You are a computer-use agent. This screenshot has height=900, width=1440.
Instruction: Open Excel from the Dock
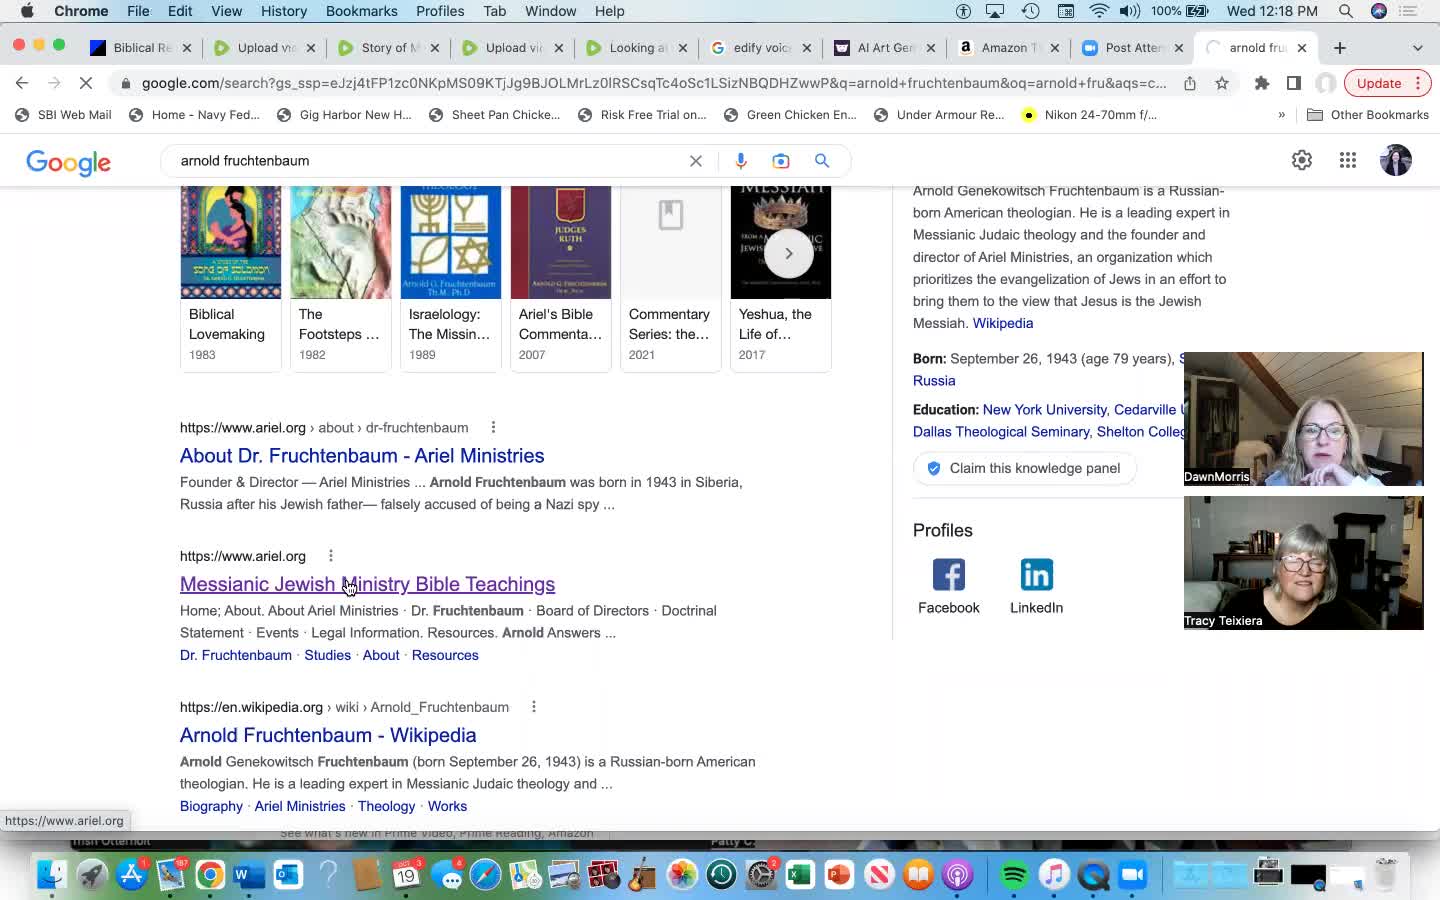[800, 875]
